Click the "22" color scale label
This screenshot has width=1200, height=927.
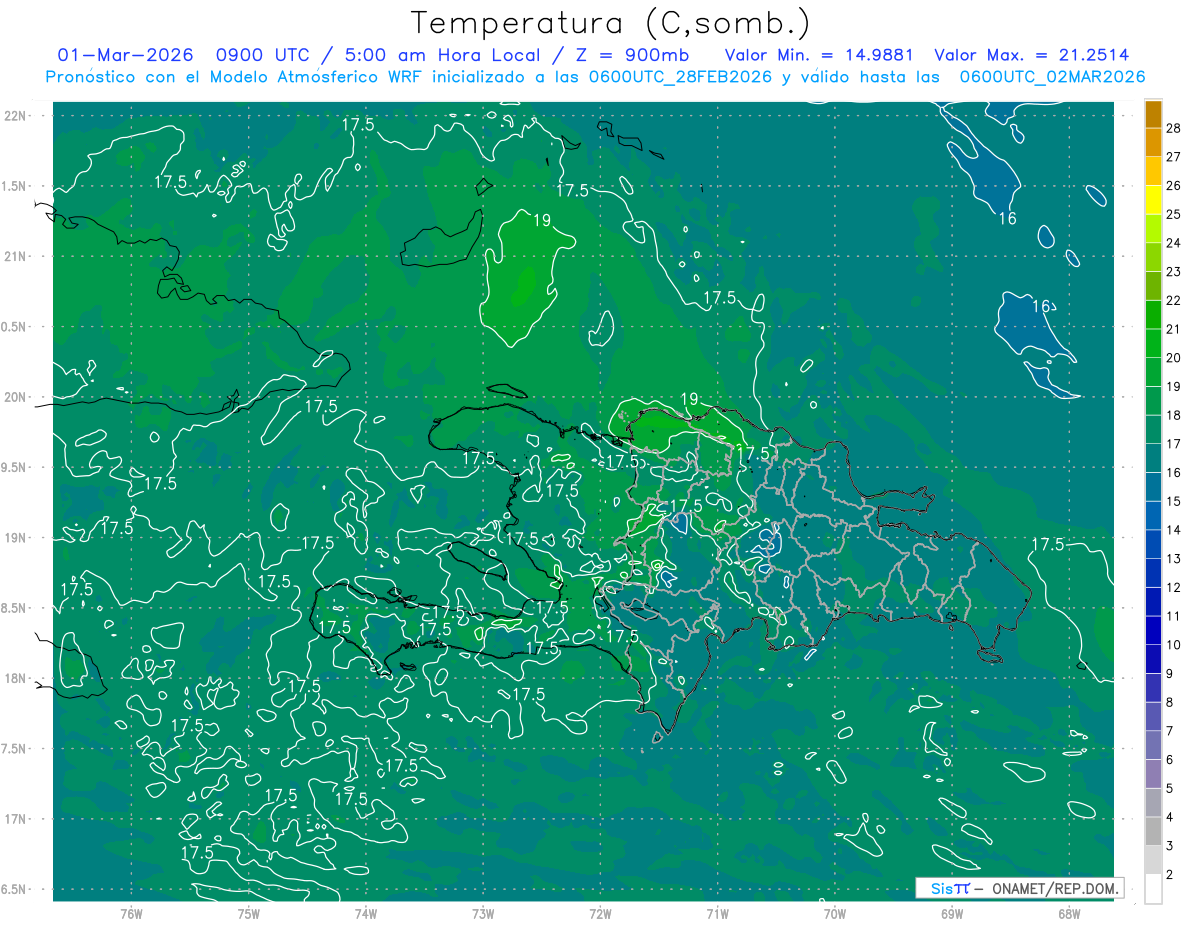tap(1174, 300)
